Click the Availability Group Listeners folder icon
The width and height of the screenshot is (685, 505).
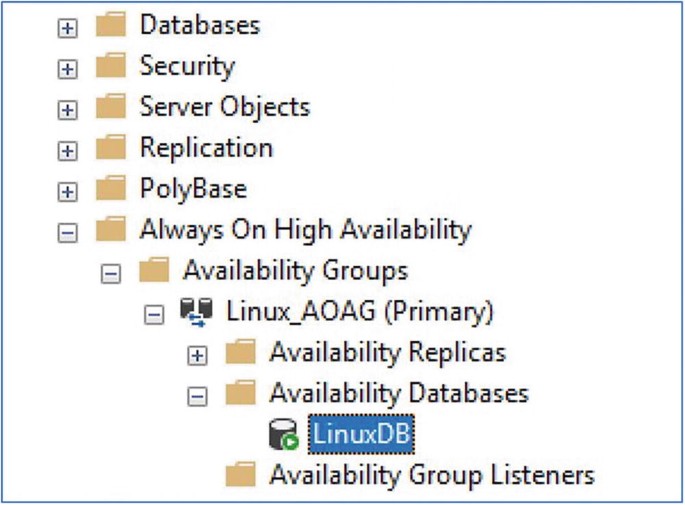point(241,476)
